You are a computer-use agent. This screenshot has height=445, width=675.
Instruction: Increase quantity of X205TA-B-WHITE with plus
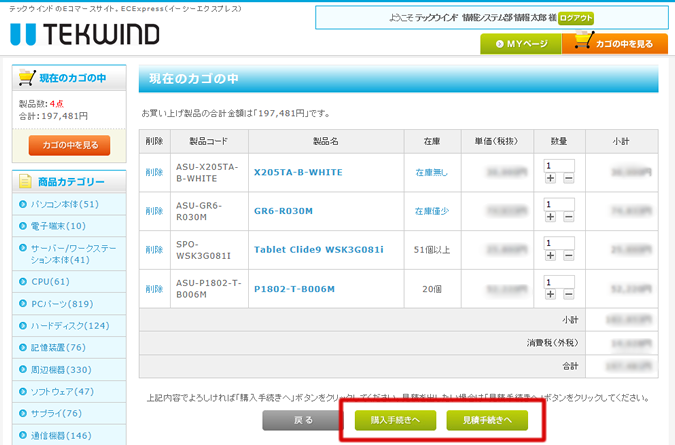tap(551, 178)
